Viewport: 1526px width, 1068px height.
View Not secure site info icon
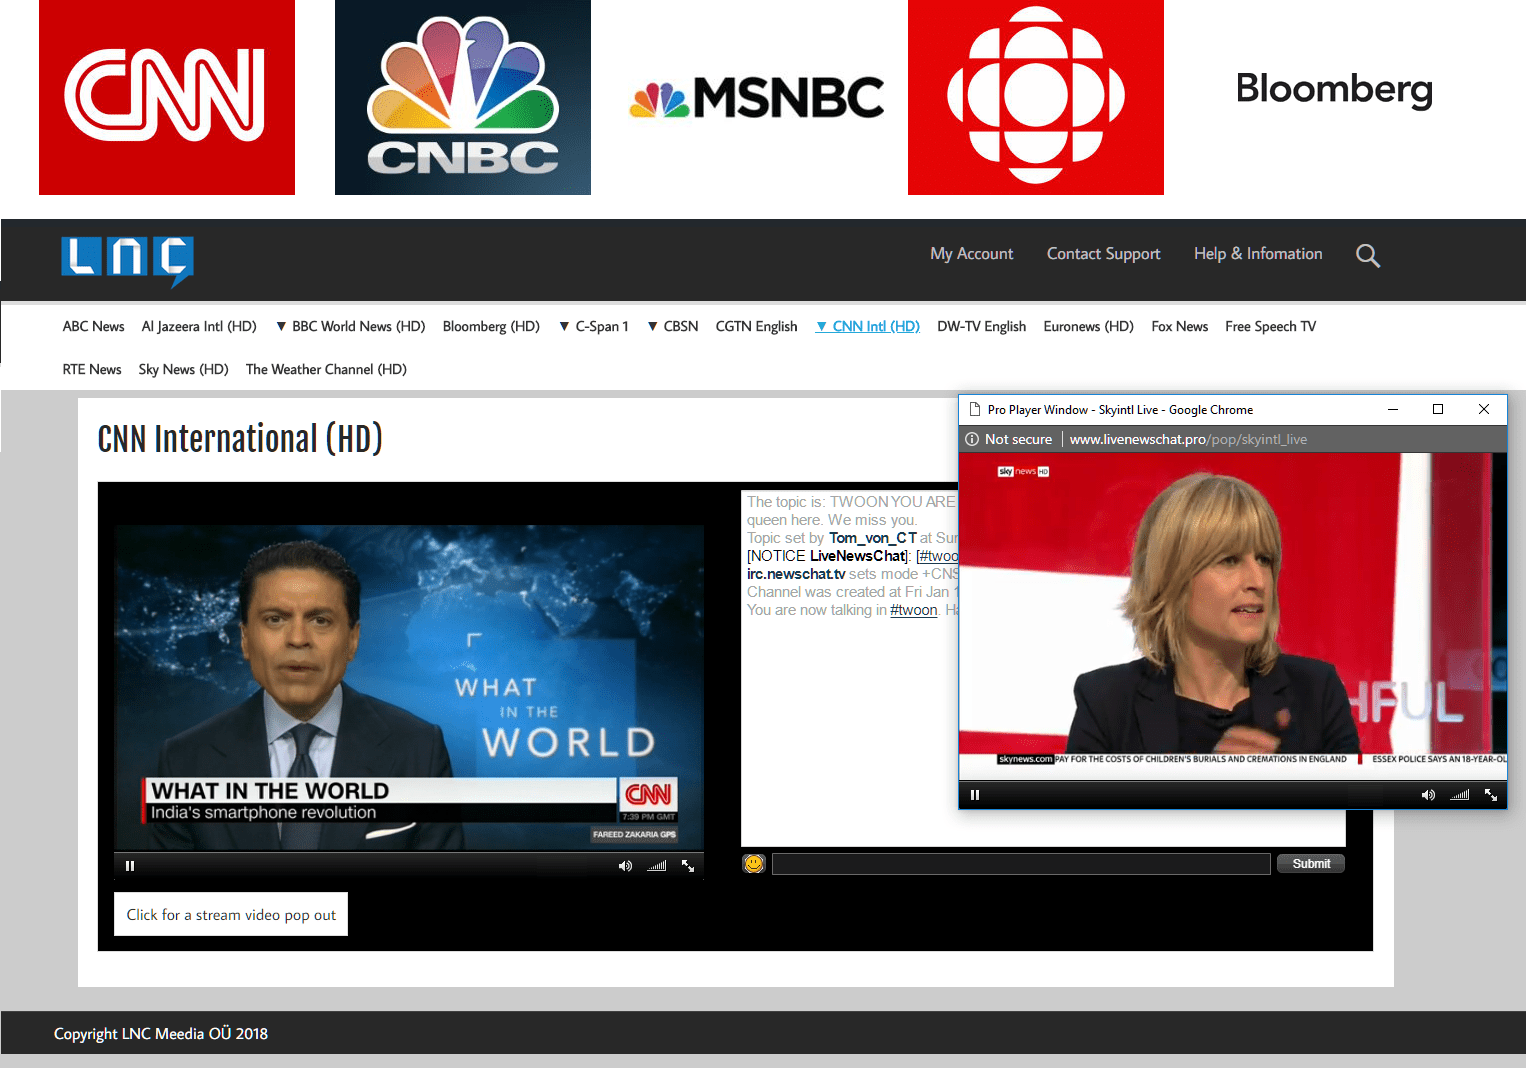[x=972, y=439]
